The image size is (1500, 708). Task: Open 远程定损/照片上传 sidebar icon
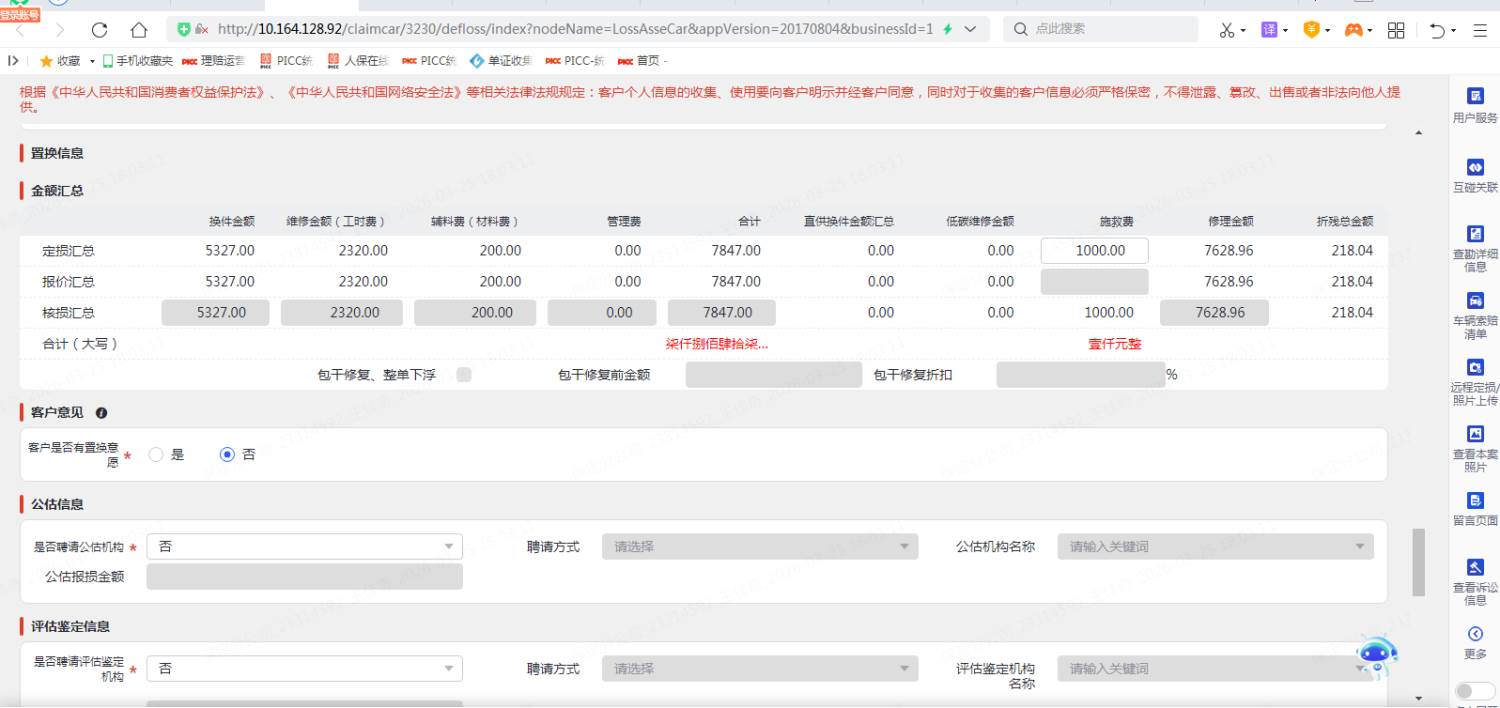[1475, 368]
